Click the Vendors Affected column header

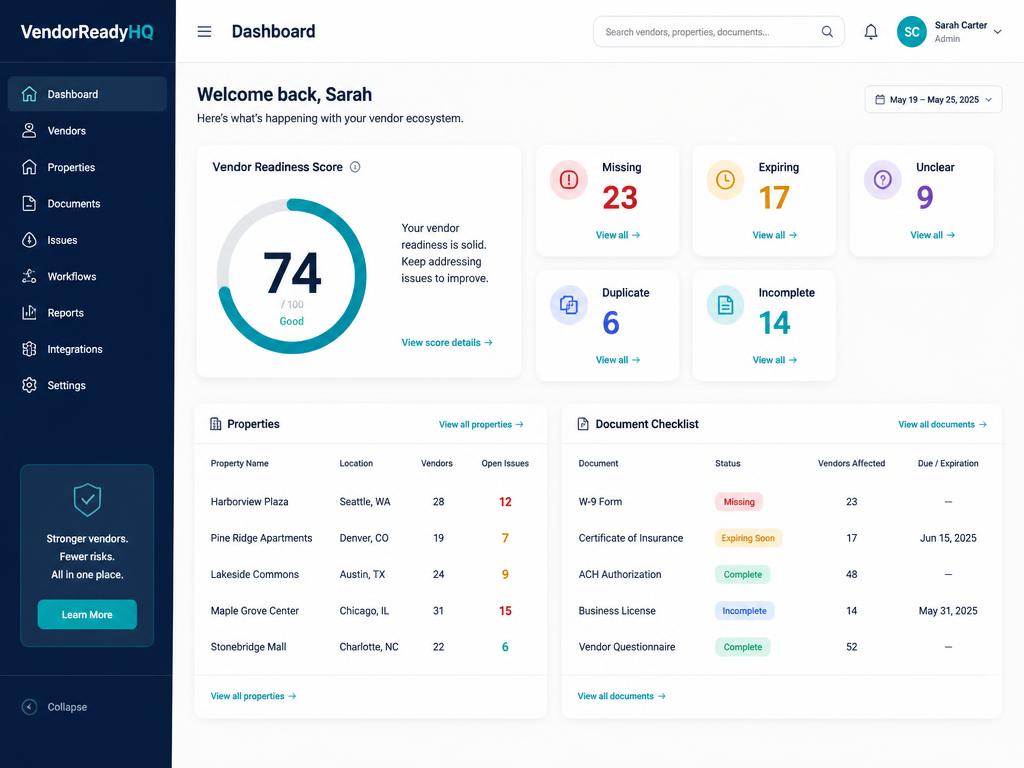coord(852,463)
